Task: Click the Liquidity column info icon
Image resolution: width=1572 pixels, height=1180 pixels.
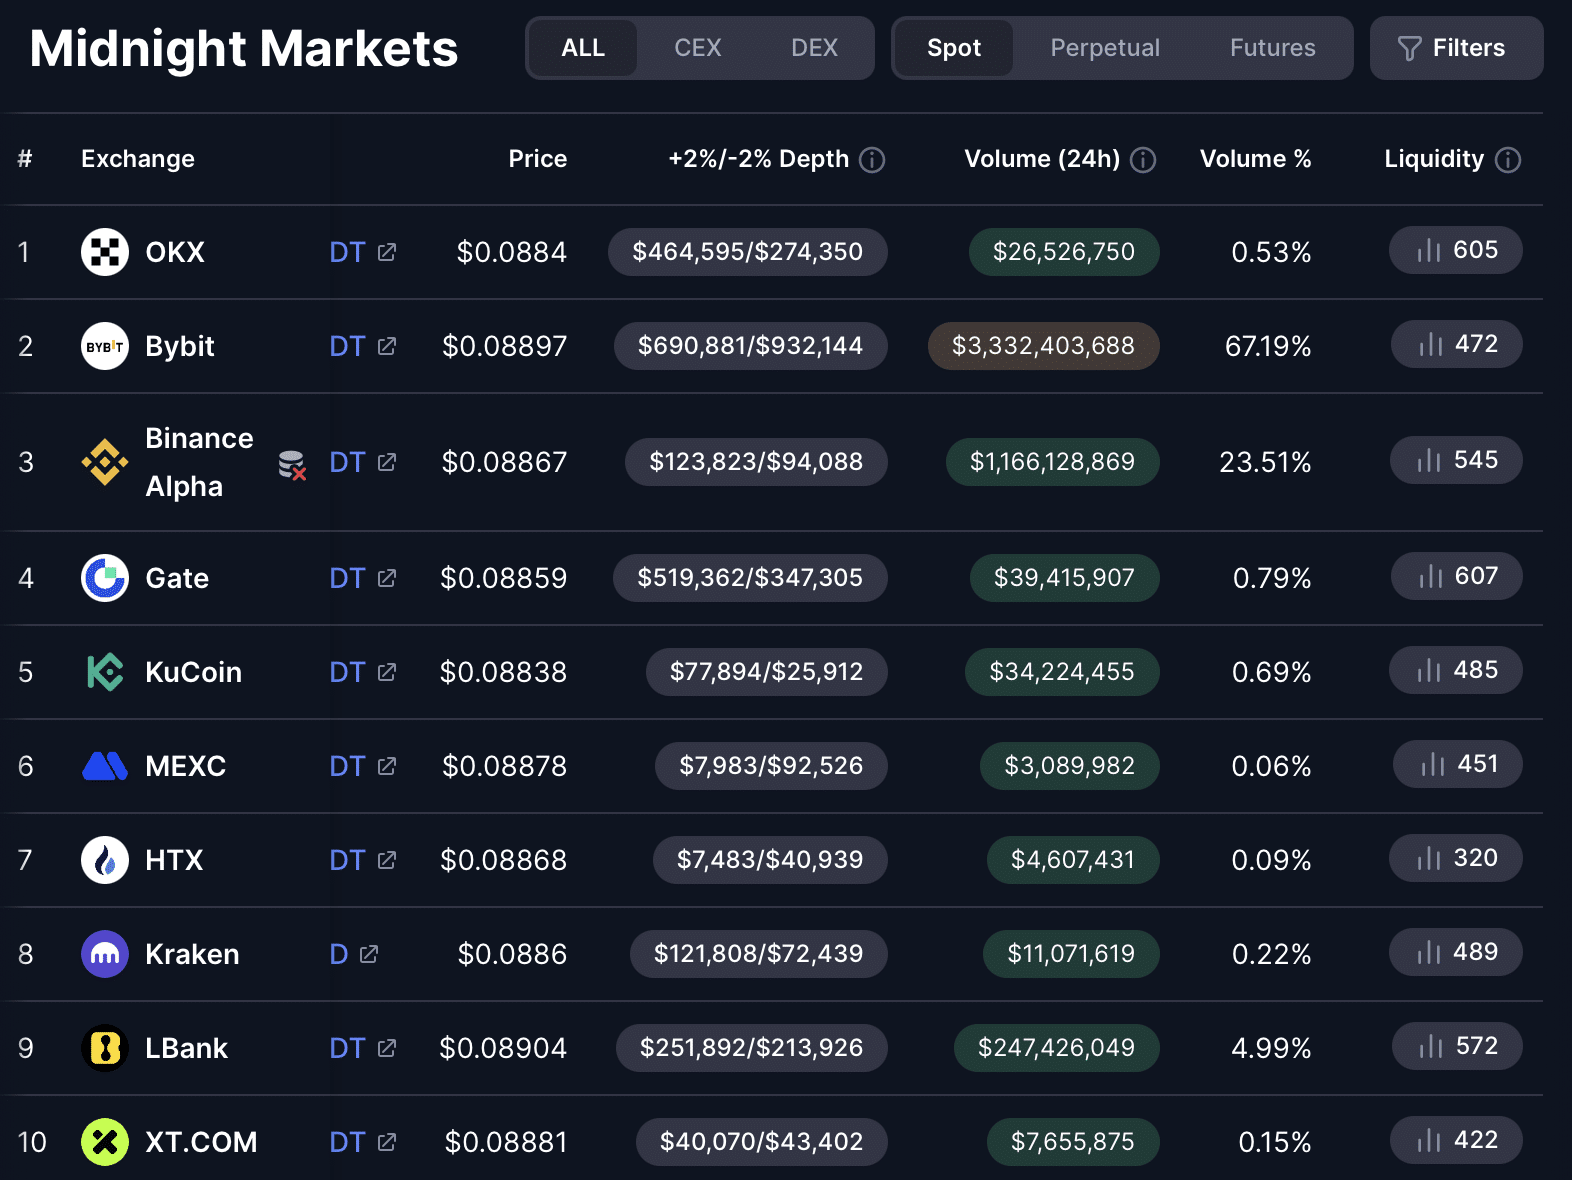Action: point(1508,160)
